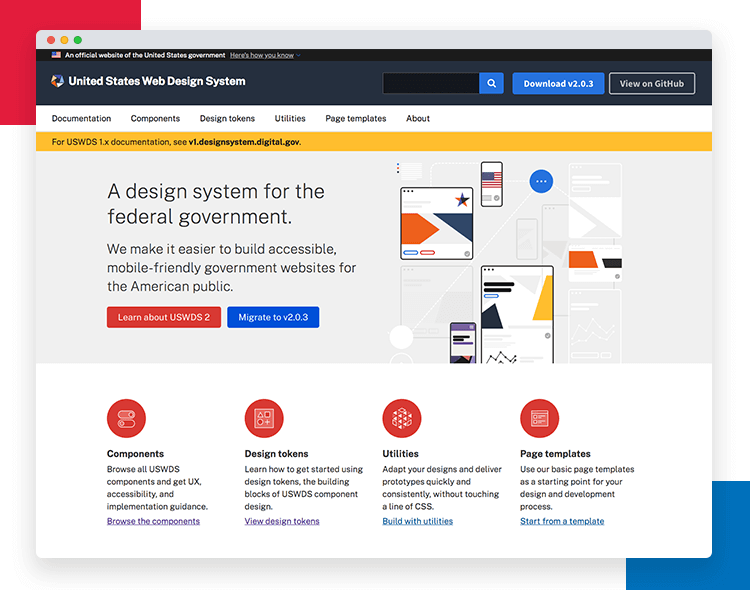This screenshot has width=750, height=590.
Task: Click the search magnifier button
Action: (x=491, y=83)
